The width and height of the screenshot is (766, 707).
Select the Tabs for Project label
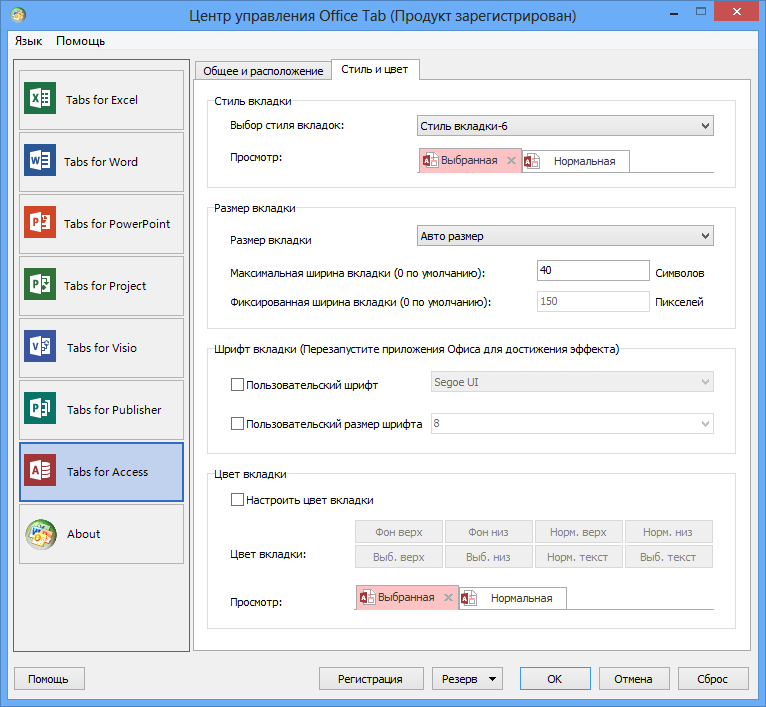coord(105,286)
